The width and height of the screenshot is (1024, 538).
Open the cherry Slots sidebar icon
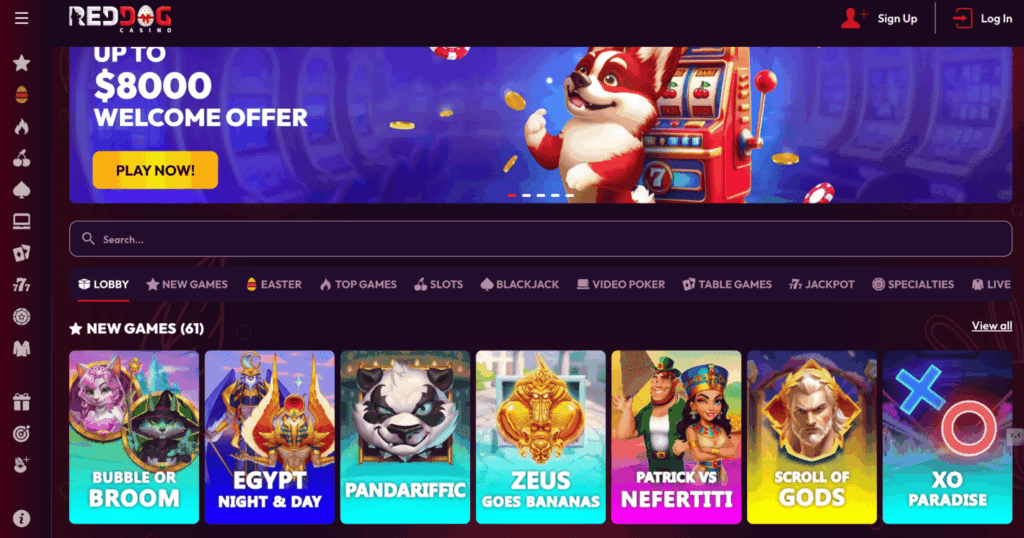coord(22,158)
